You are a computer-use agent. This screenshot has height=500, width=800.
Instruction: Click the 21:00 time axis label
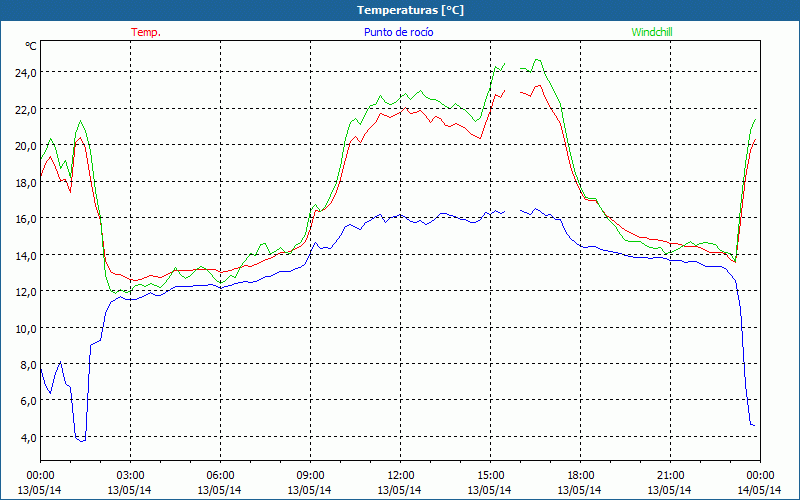coord(670,476)
